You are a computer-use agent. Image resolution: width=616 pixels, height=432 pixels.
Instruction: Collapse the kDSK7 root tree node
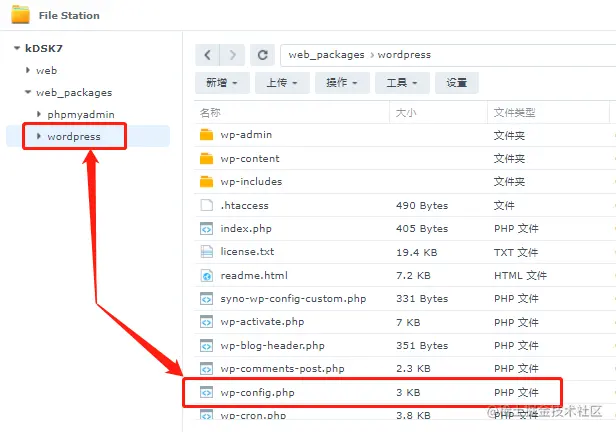point(17,48)
